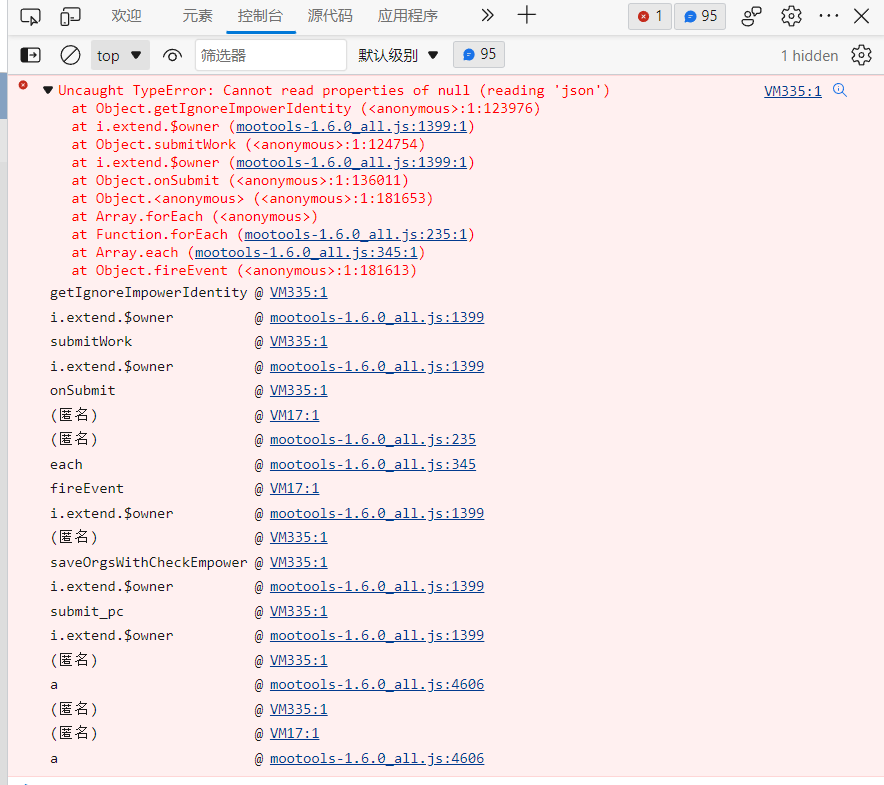Open the submitWork VM335:1 source link
The height and width of the screenshot is (785, 884).
(298, 342)
